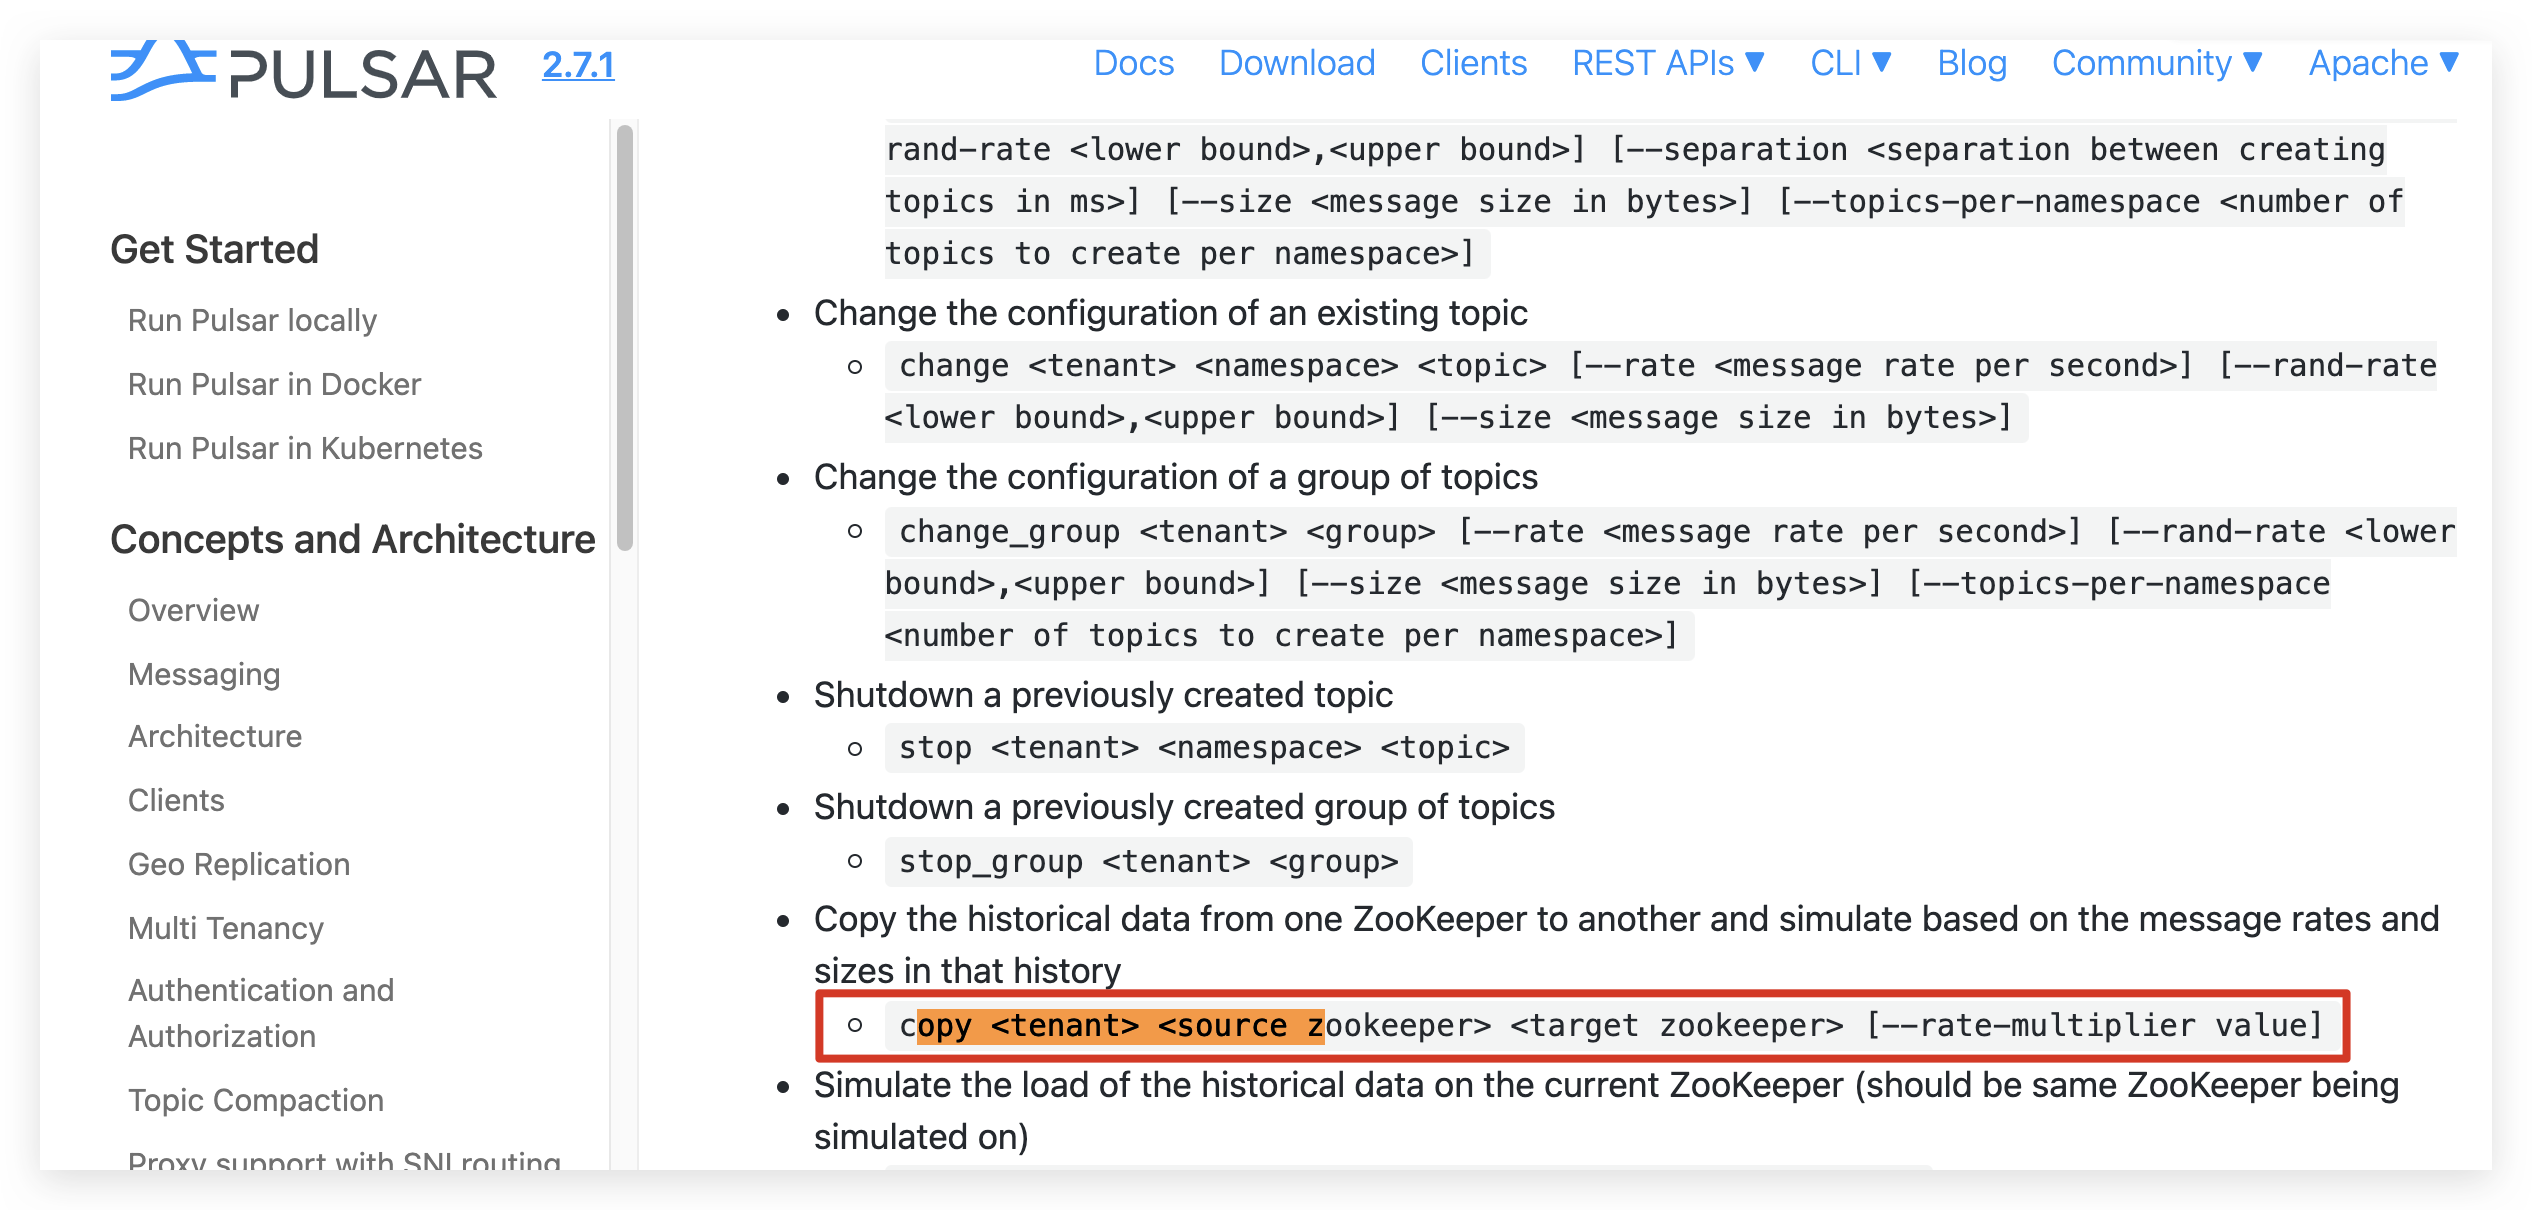The image size is (2532, 1210).
Task: Select Run Pulsar in Kubernetes
Action: (305, 448)
